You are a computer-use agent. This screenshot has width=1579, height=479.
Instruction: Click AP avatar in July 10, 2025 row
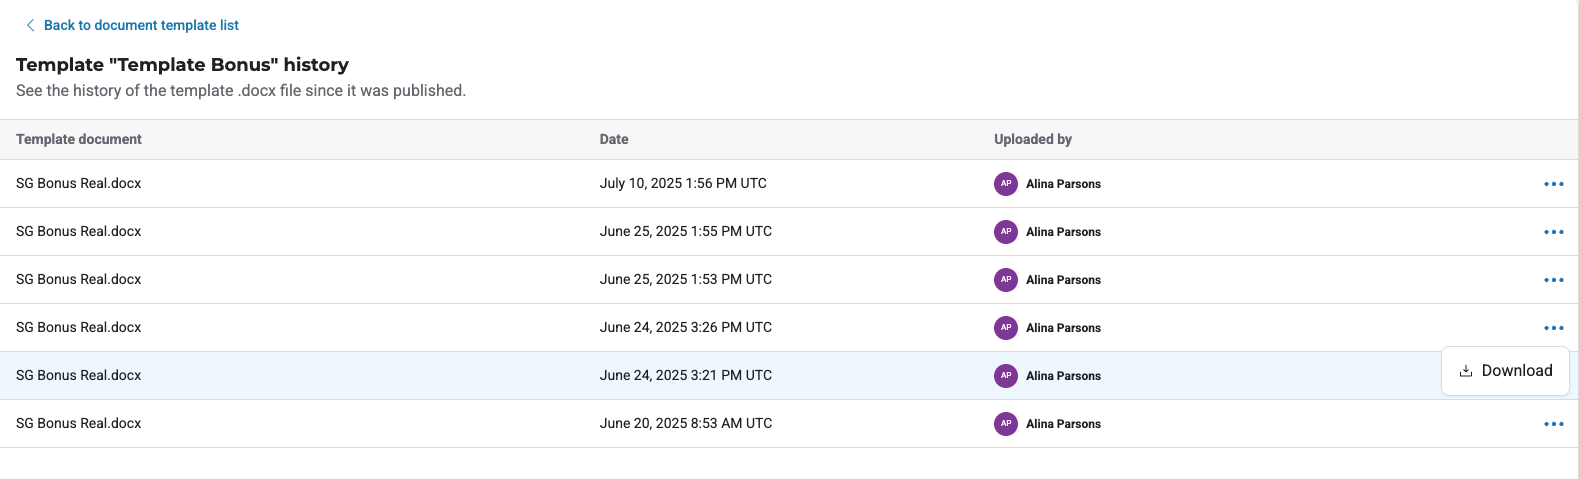(1005, 184)
